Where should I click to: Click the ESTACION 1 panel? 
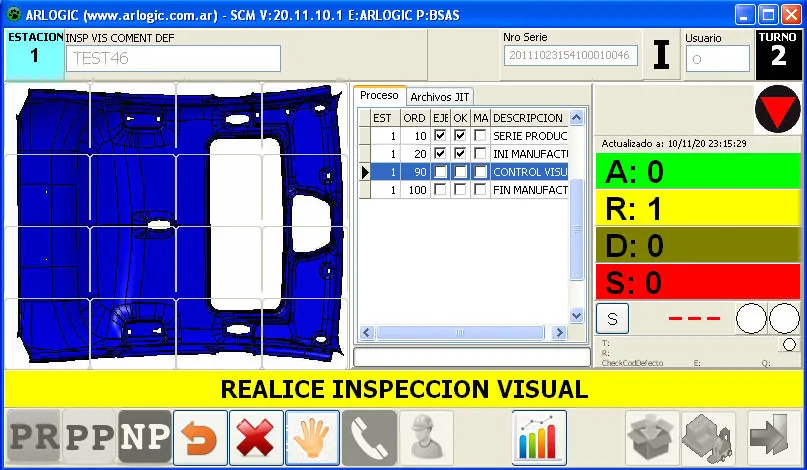34,55
